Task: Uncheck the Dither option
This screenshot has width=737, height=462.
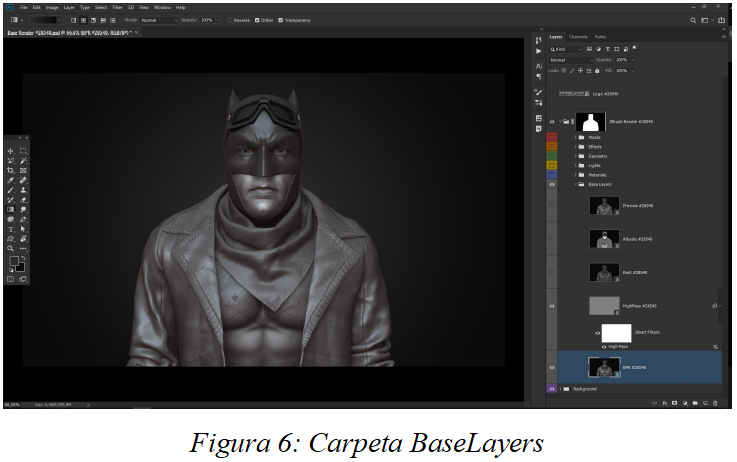Action: coord(257,20)
